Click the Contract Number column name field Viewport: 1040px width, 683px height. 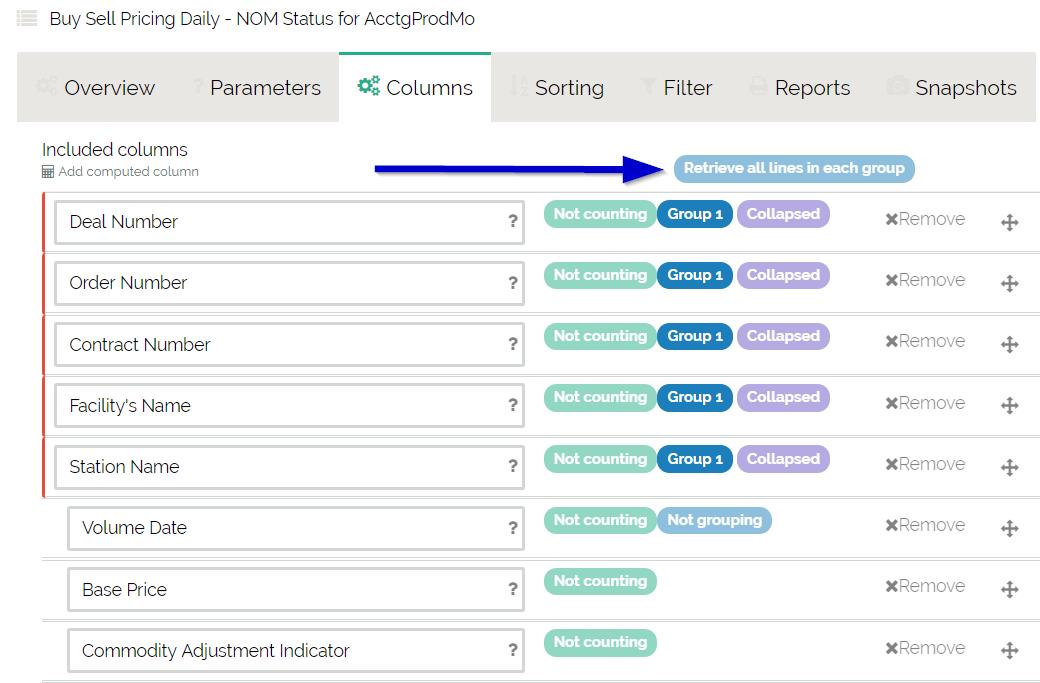(280, 344)
